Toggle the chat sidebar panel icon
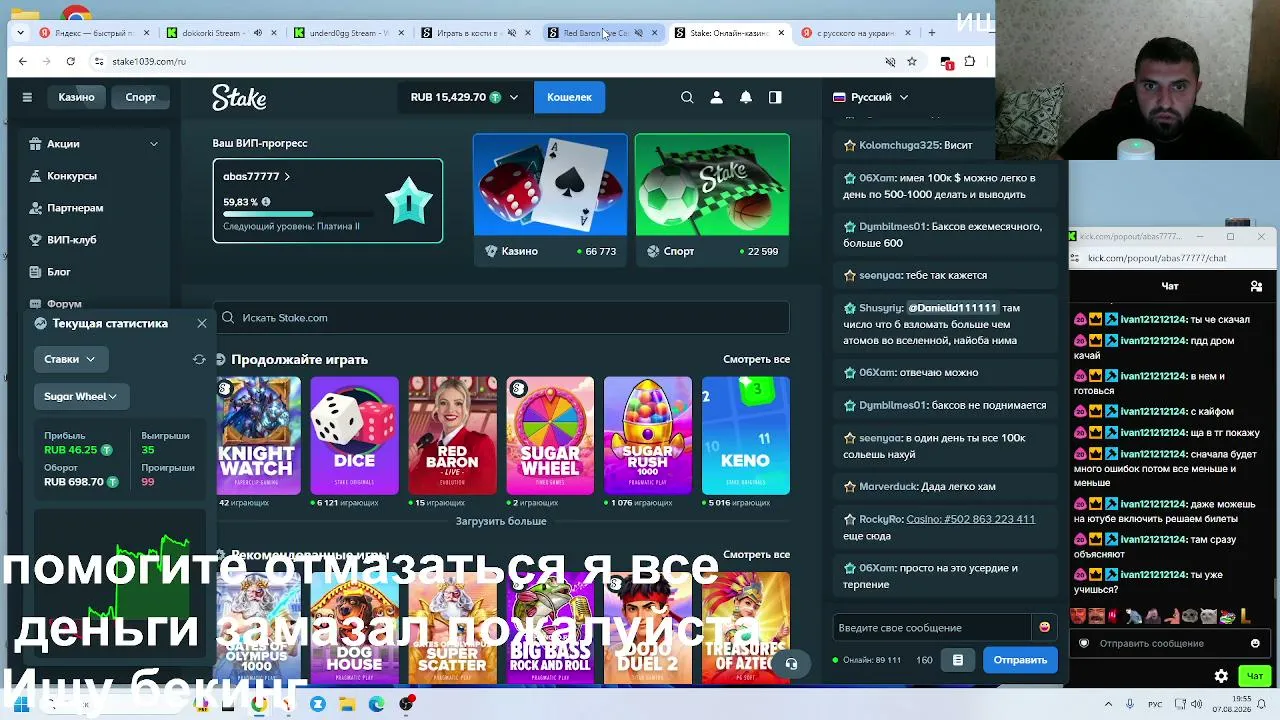The height and width of the screenshot is (720, 1280). click(775, 97)
